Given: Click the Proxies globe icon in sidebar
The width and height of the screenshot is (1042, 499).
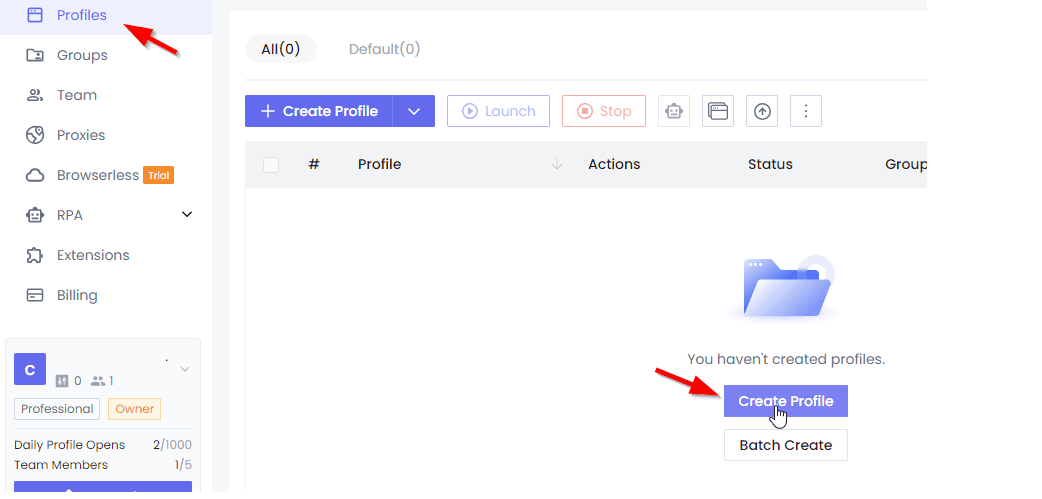Looking at the screenshot, I should pos(35,135).
